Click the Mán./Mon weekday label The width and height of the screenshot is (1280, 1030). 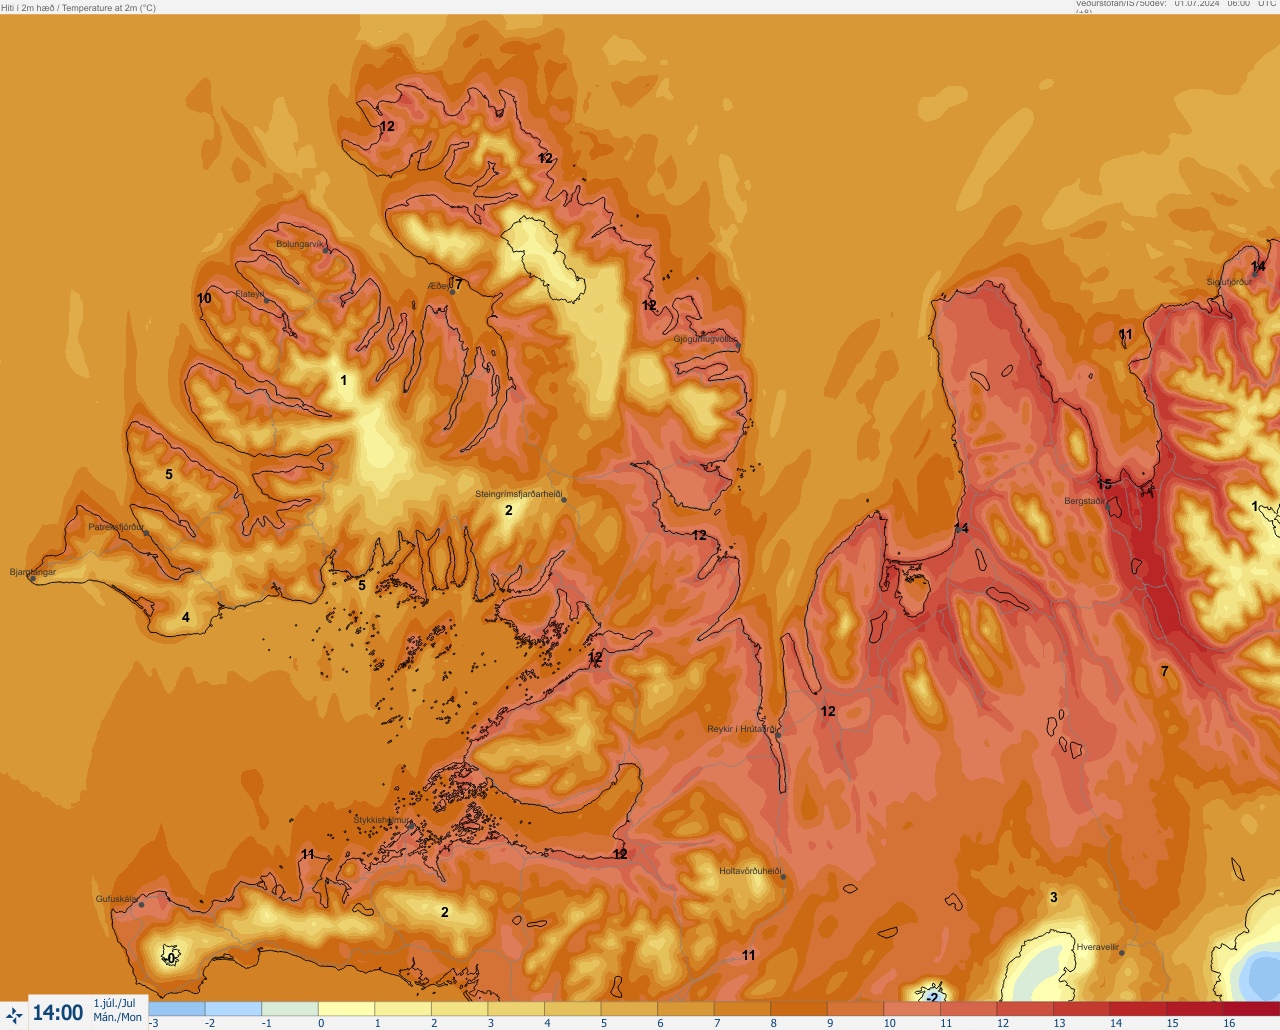pyautogui.click(x=117, y=1017)
